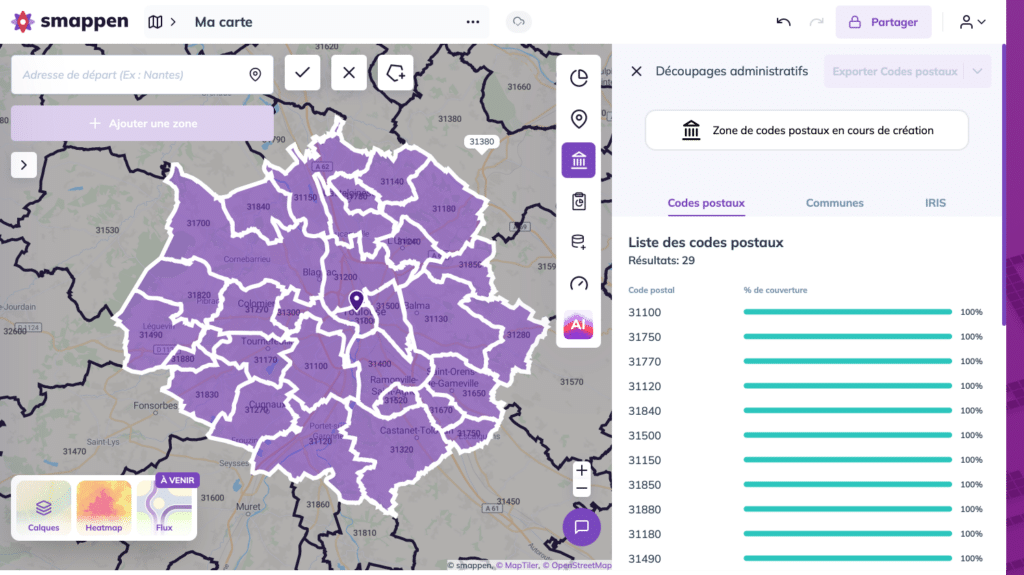This screenshot has height=575, width=1024.
Task: Confirm selection with the checkmark button
Action: [302, 73]
